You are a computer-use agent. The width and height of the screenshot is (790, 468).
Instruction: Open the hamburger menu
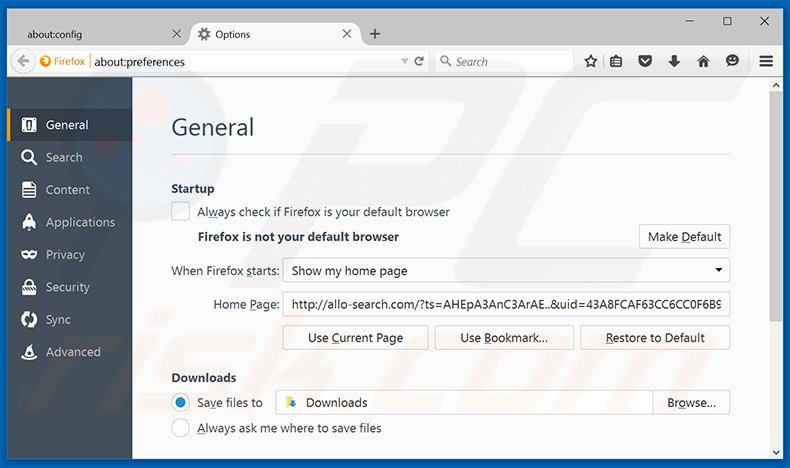766,61
